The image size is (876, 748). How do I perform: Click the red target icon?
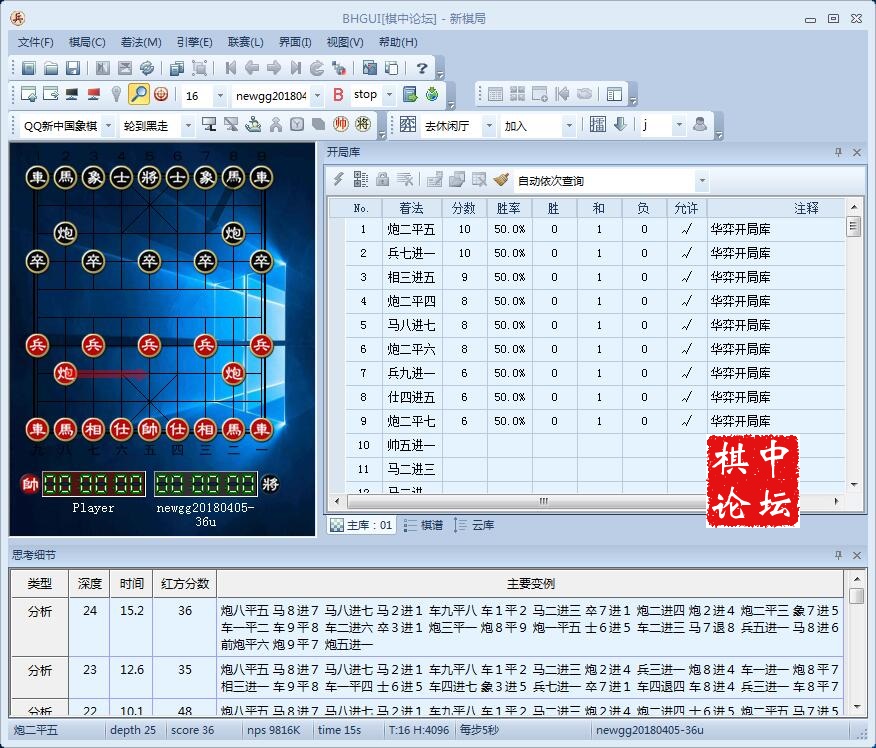coord(161,94)
